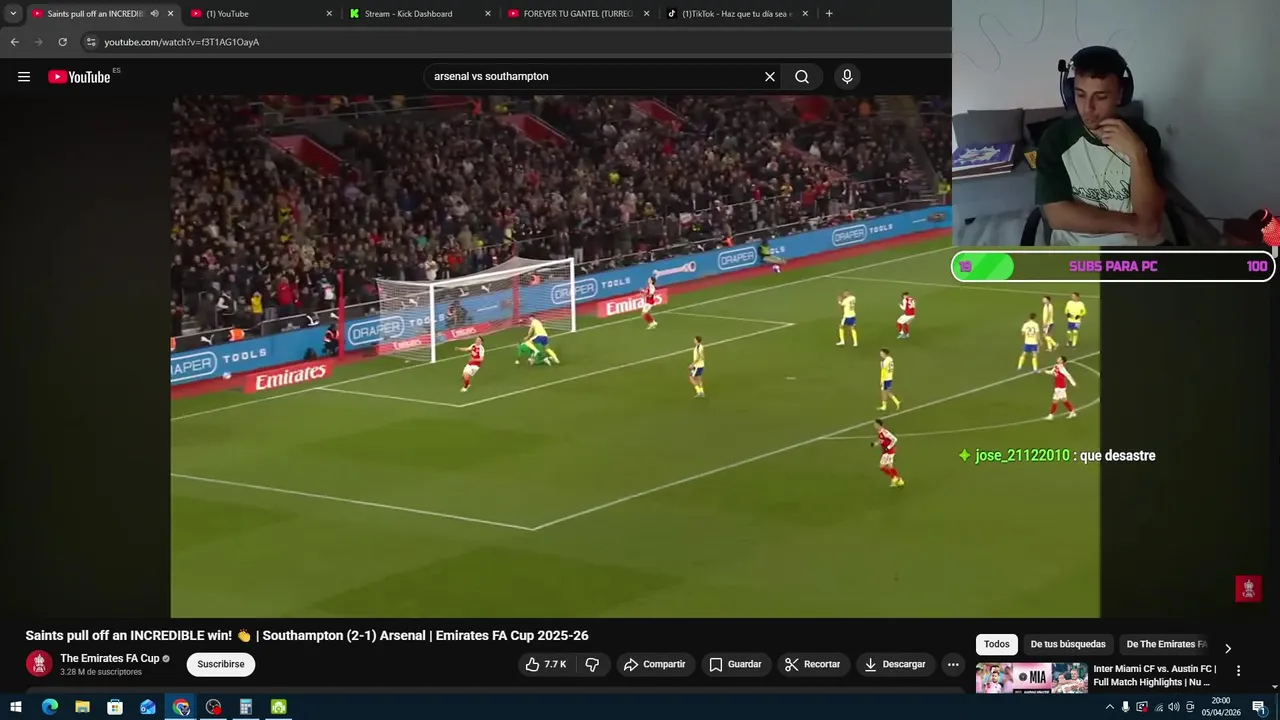
Task: Click the Compartir share button
Action: point(654,664)
